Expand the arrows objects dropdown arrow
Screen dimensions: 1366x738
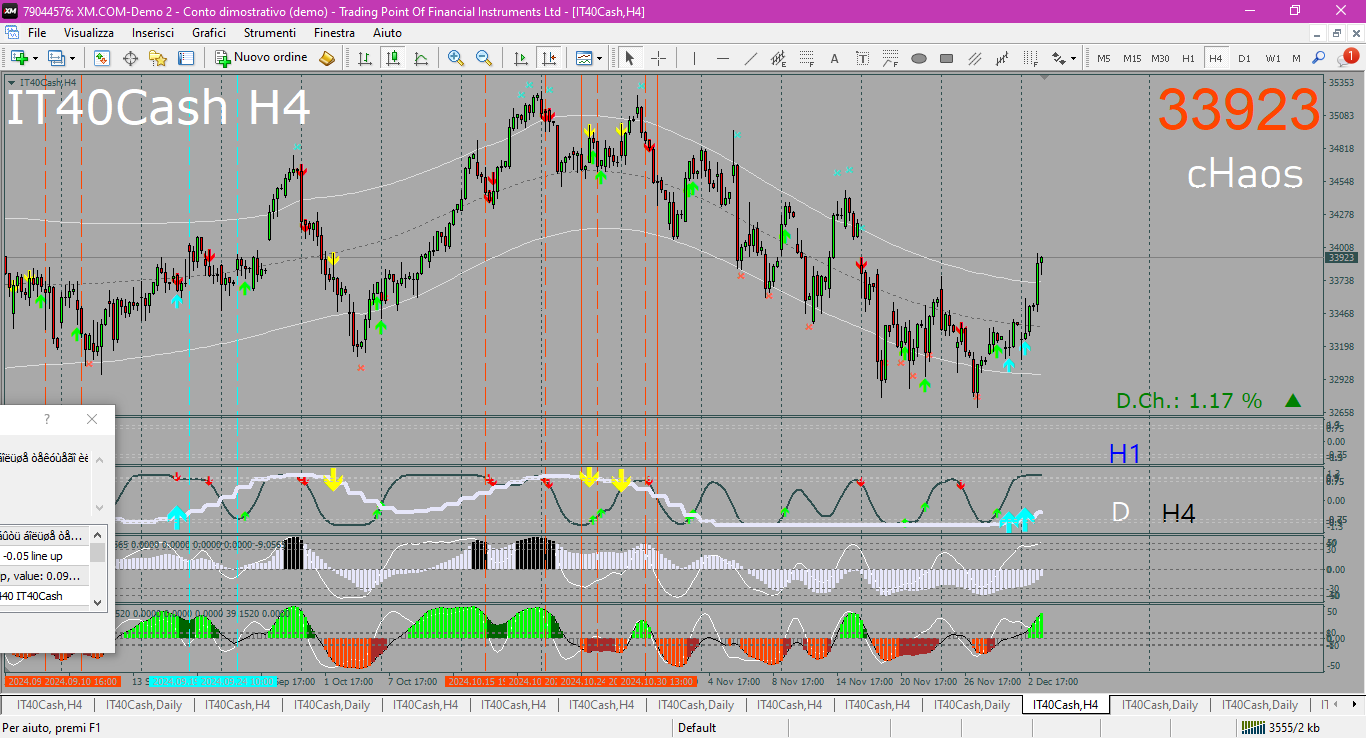[x=1073, y=58]
